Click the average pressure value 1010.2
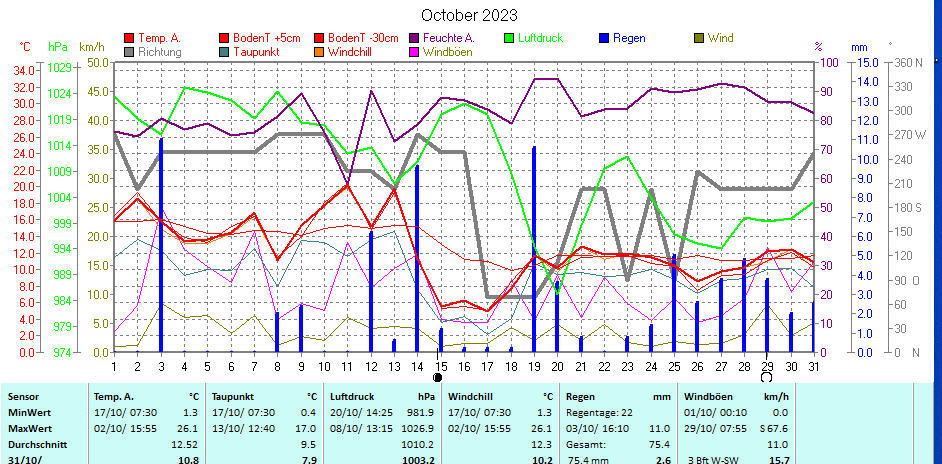The image size is (942, 464). pyautogui.click(x=419, y=445)
